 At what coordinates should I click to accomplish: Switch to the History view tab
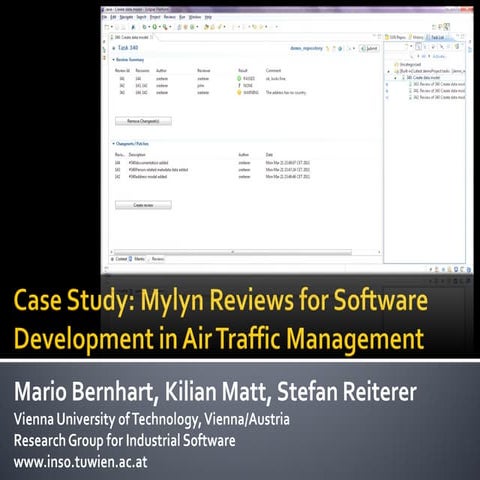416,37
